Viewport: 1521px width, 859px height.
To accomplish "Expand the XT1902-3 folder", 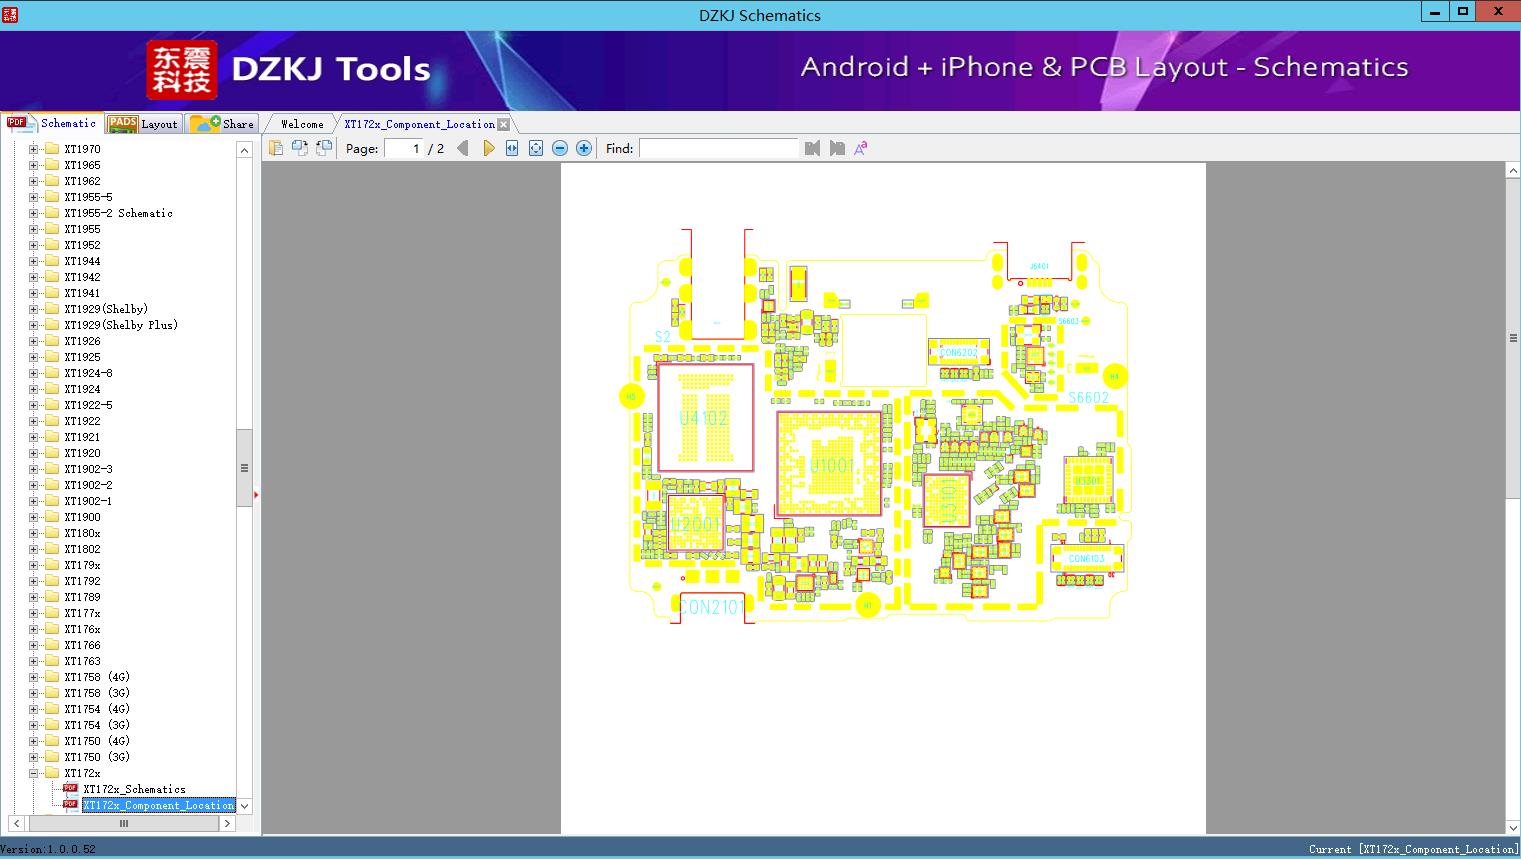I will 33,469.
